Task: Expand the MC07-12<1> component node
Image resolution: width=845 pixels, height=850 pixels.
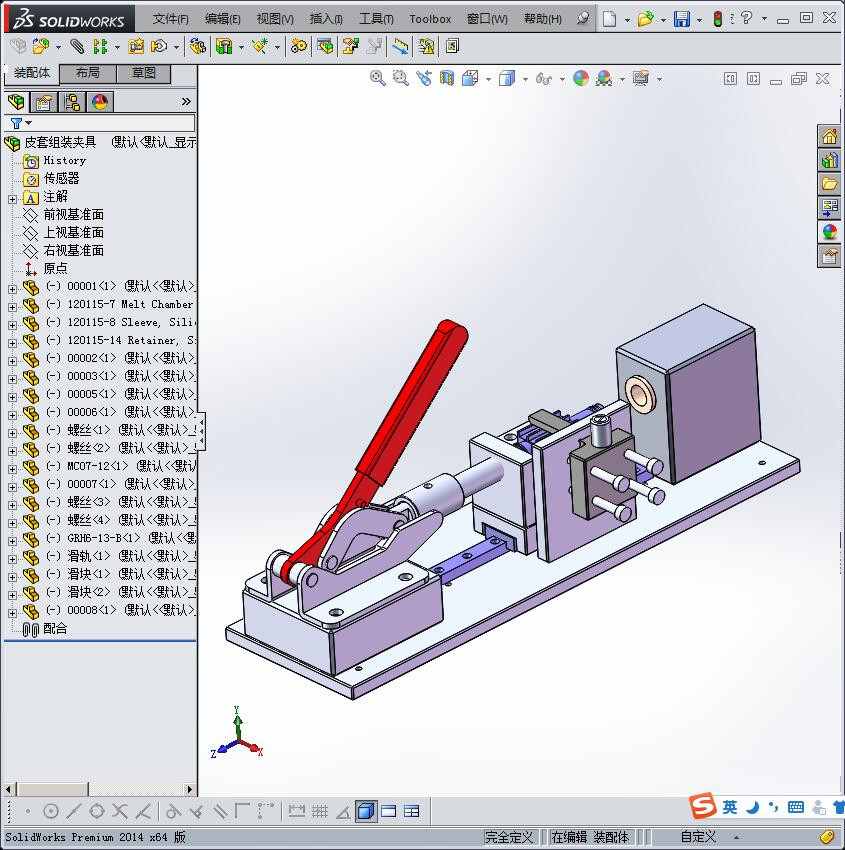Action: [x=12, y=469]
